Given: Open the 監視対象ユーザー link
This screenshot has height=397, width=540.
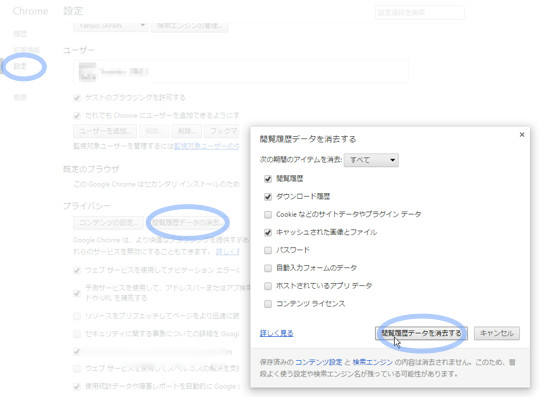Looking at the screenshot, I should (206, 146).
